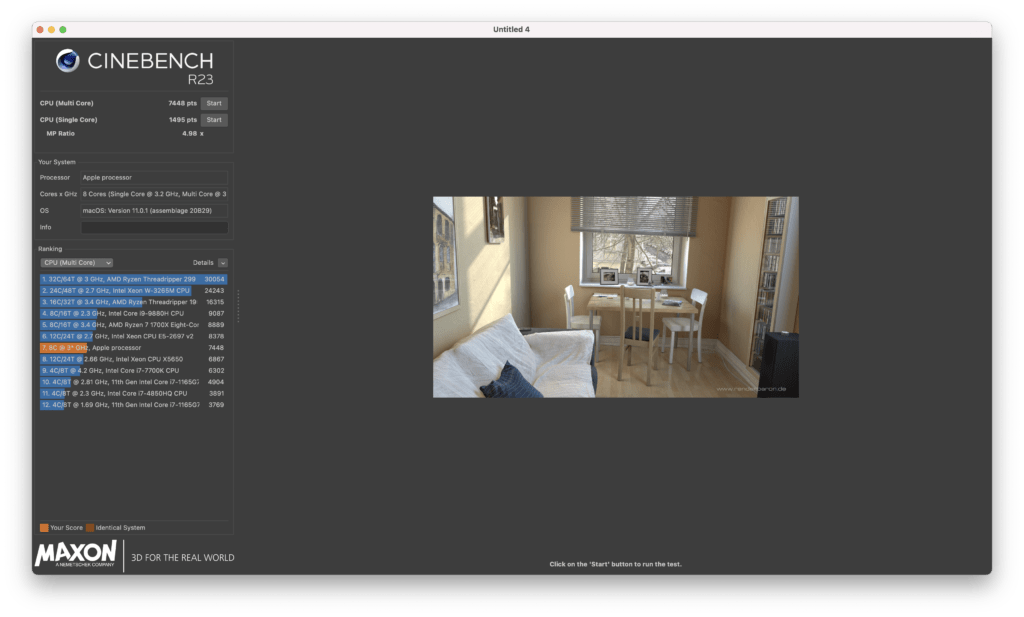This screenshot has width=1024, height=617.
Task: Open the CPU (Multi Core) ranking dropdown
Action: pos(76,262)
